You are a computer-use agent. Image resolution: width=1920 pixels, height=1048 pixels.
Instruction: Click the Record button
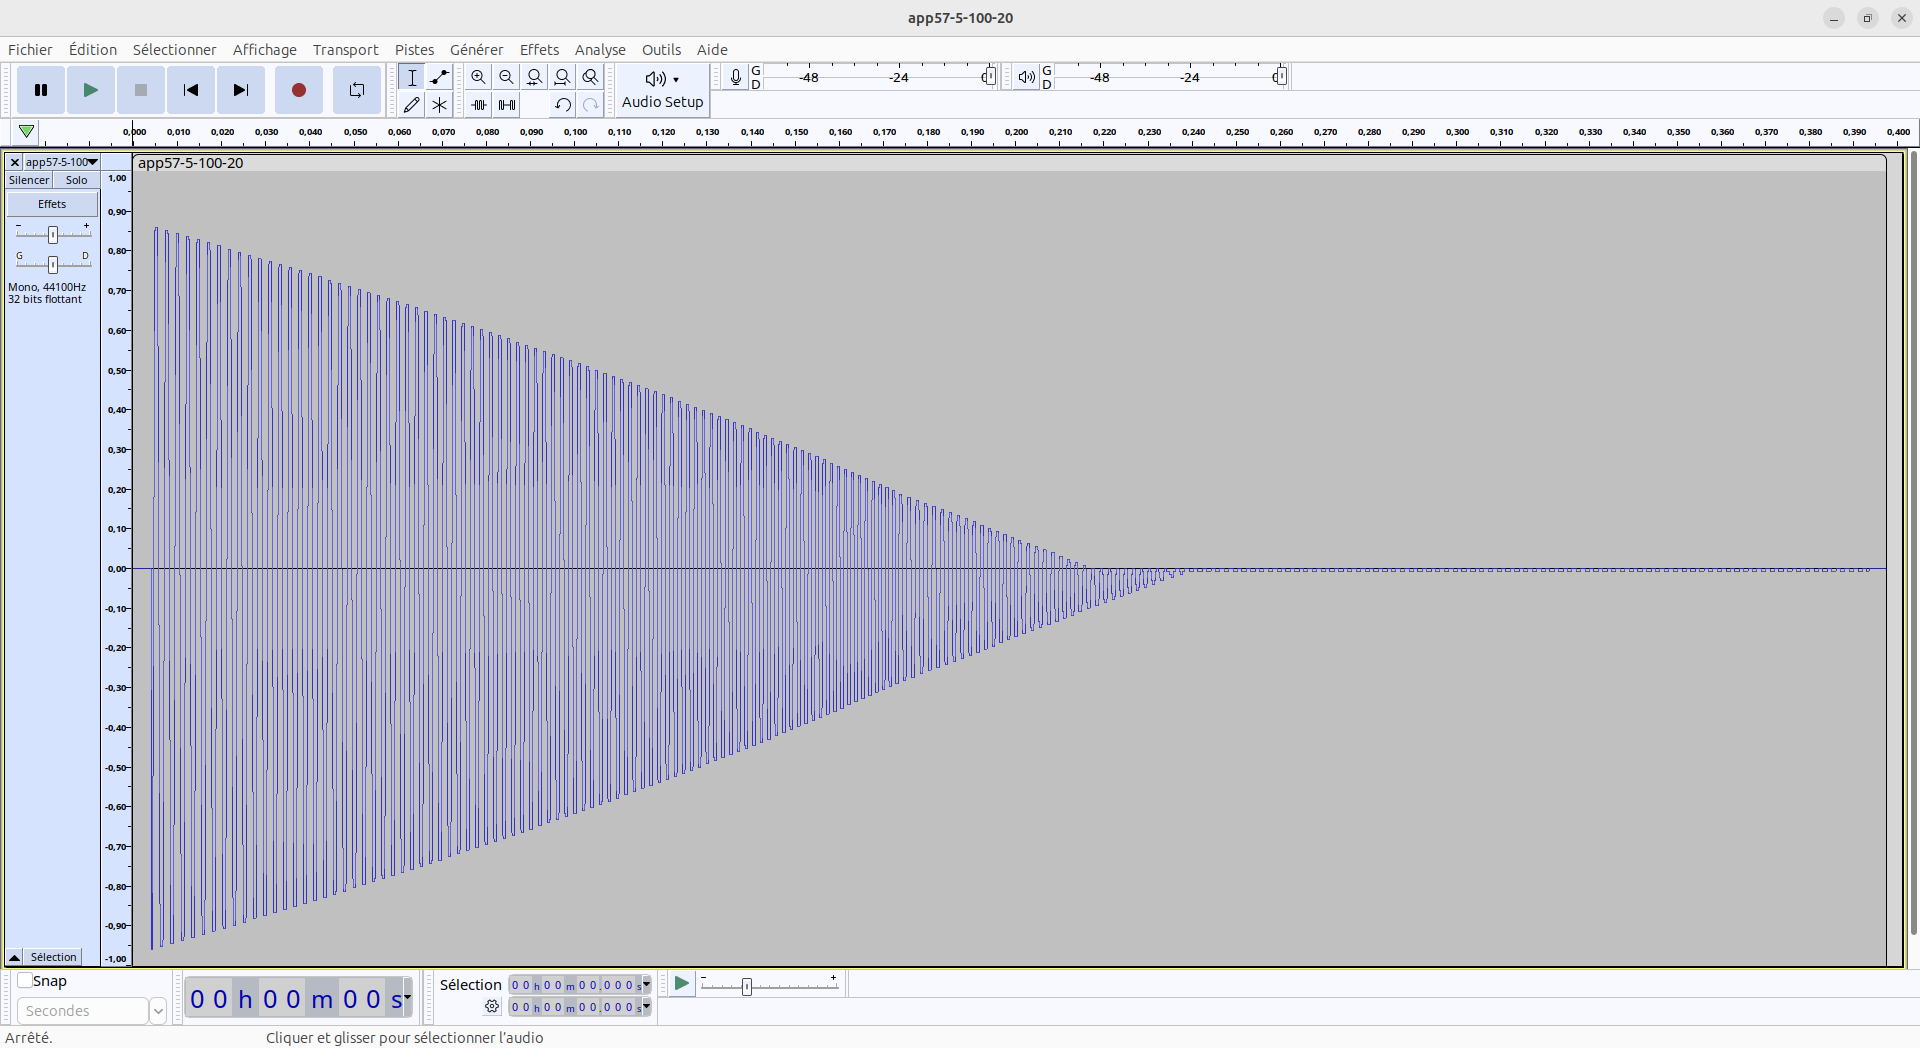pos(298,90)
